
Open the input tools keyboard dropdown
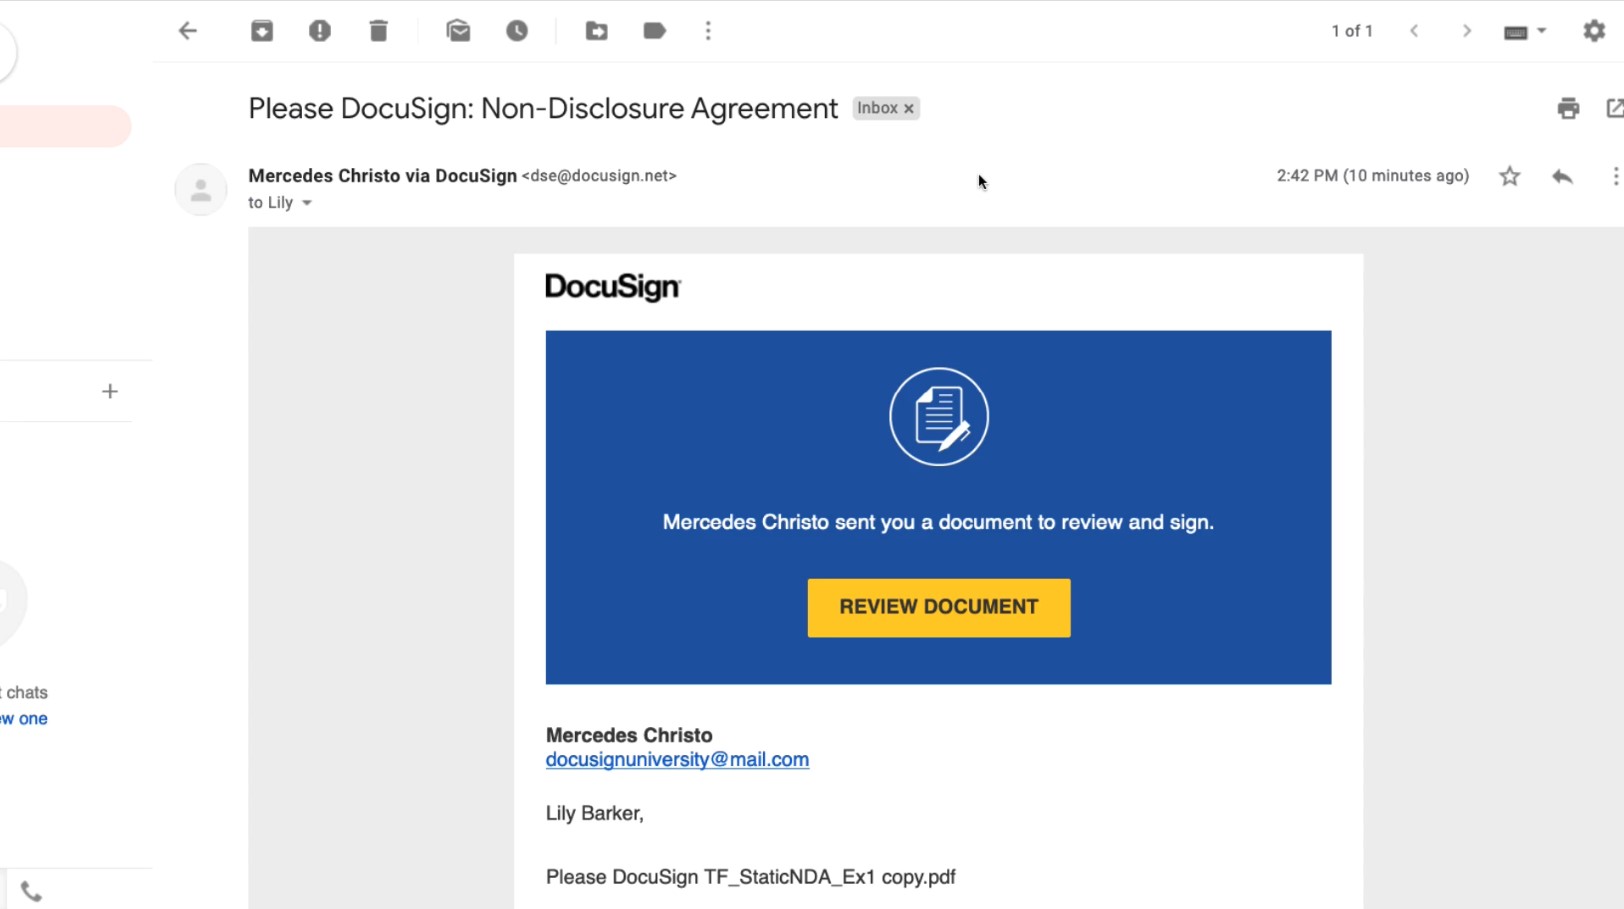tap(1525, 32)
